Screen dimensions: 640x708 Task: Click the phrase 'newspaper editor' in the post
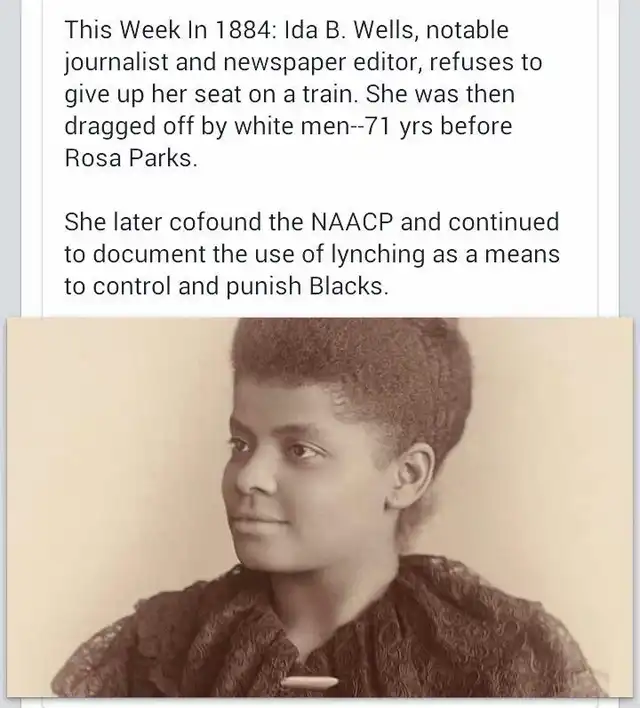coord(322,63)
